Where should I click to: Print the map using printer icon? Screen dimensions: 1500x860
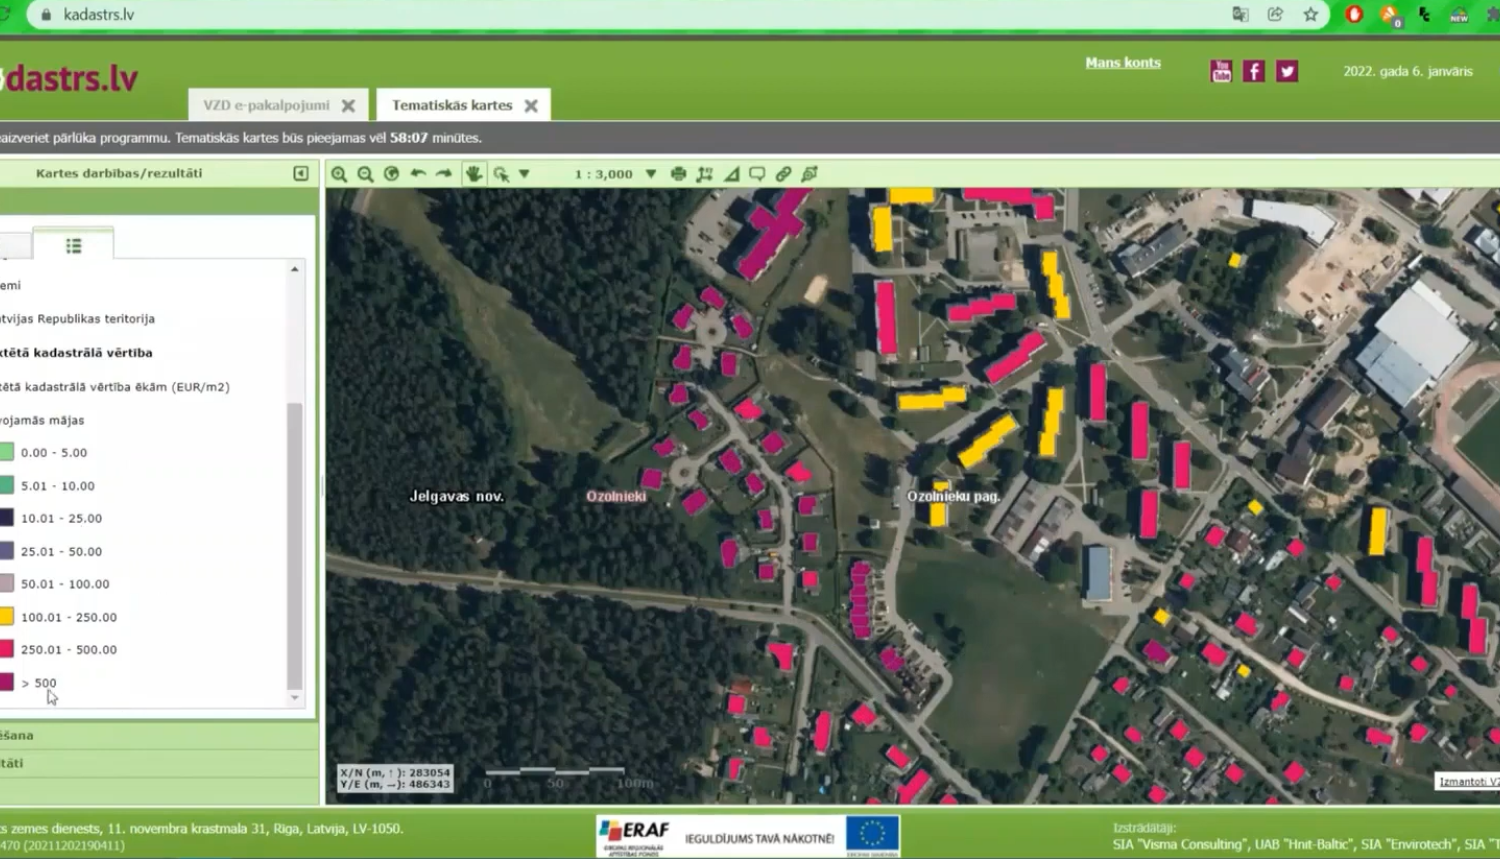coord(678,174)
